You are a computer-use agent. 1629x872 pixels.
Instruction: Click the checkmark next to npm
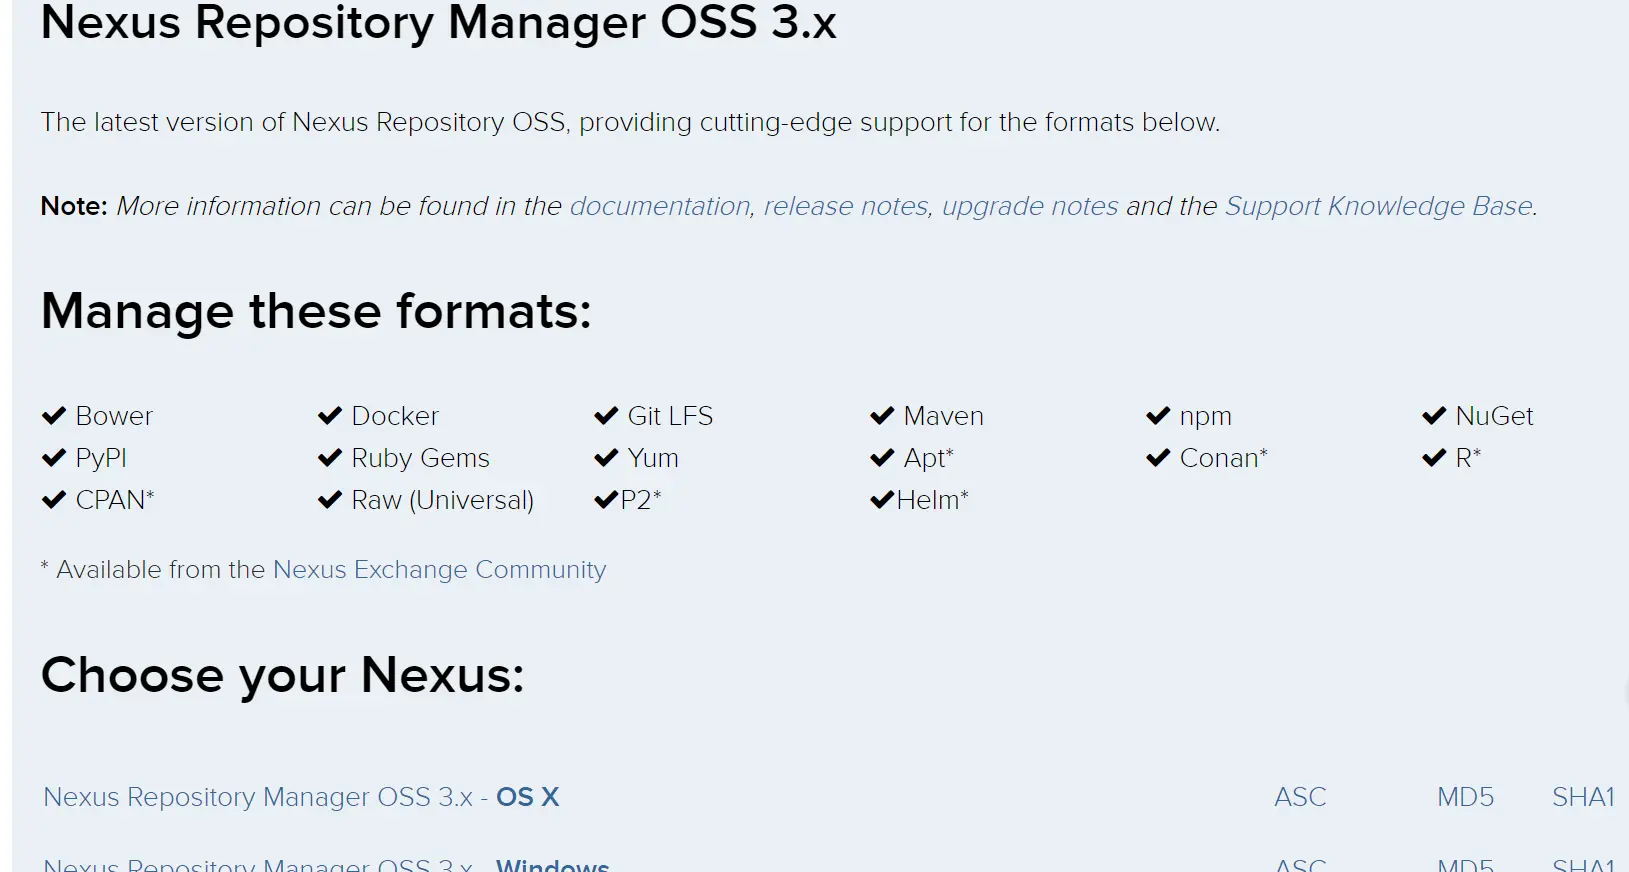(1158, 416)
